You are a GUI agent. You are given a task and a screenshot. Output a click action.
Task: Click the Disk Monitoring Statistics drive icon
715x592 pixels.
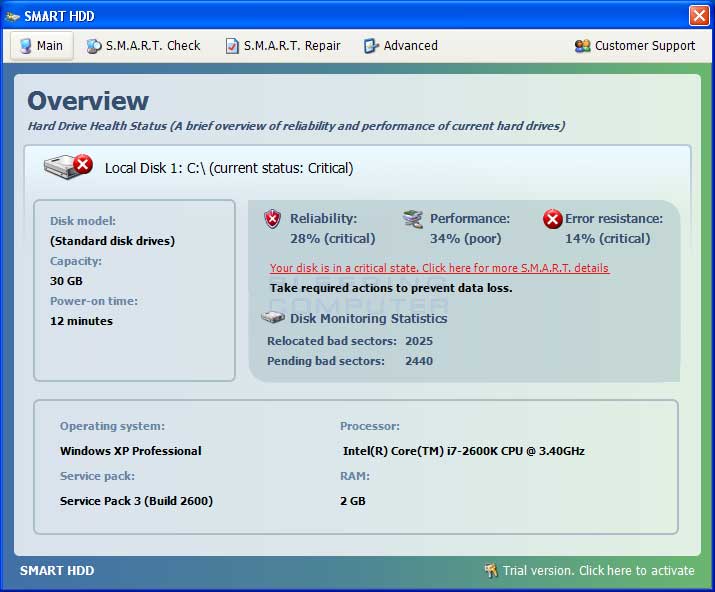click(273, 317)
